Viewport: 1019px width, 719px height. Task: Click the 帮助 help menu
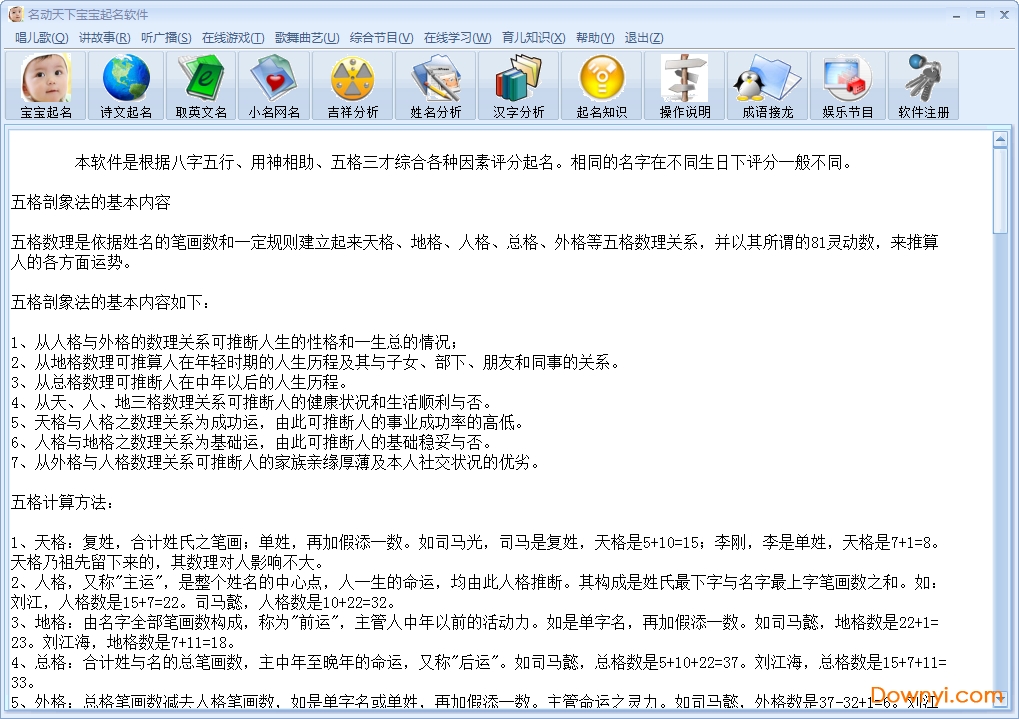pos(595,38)
